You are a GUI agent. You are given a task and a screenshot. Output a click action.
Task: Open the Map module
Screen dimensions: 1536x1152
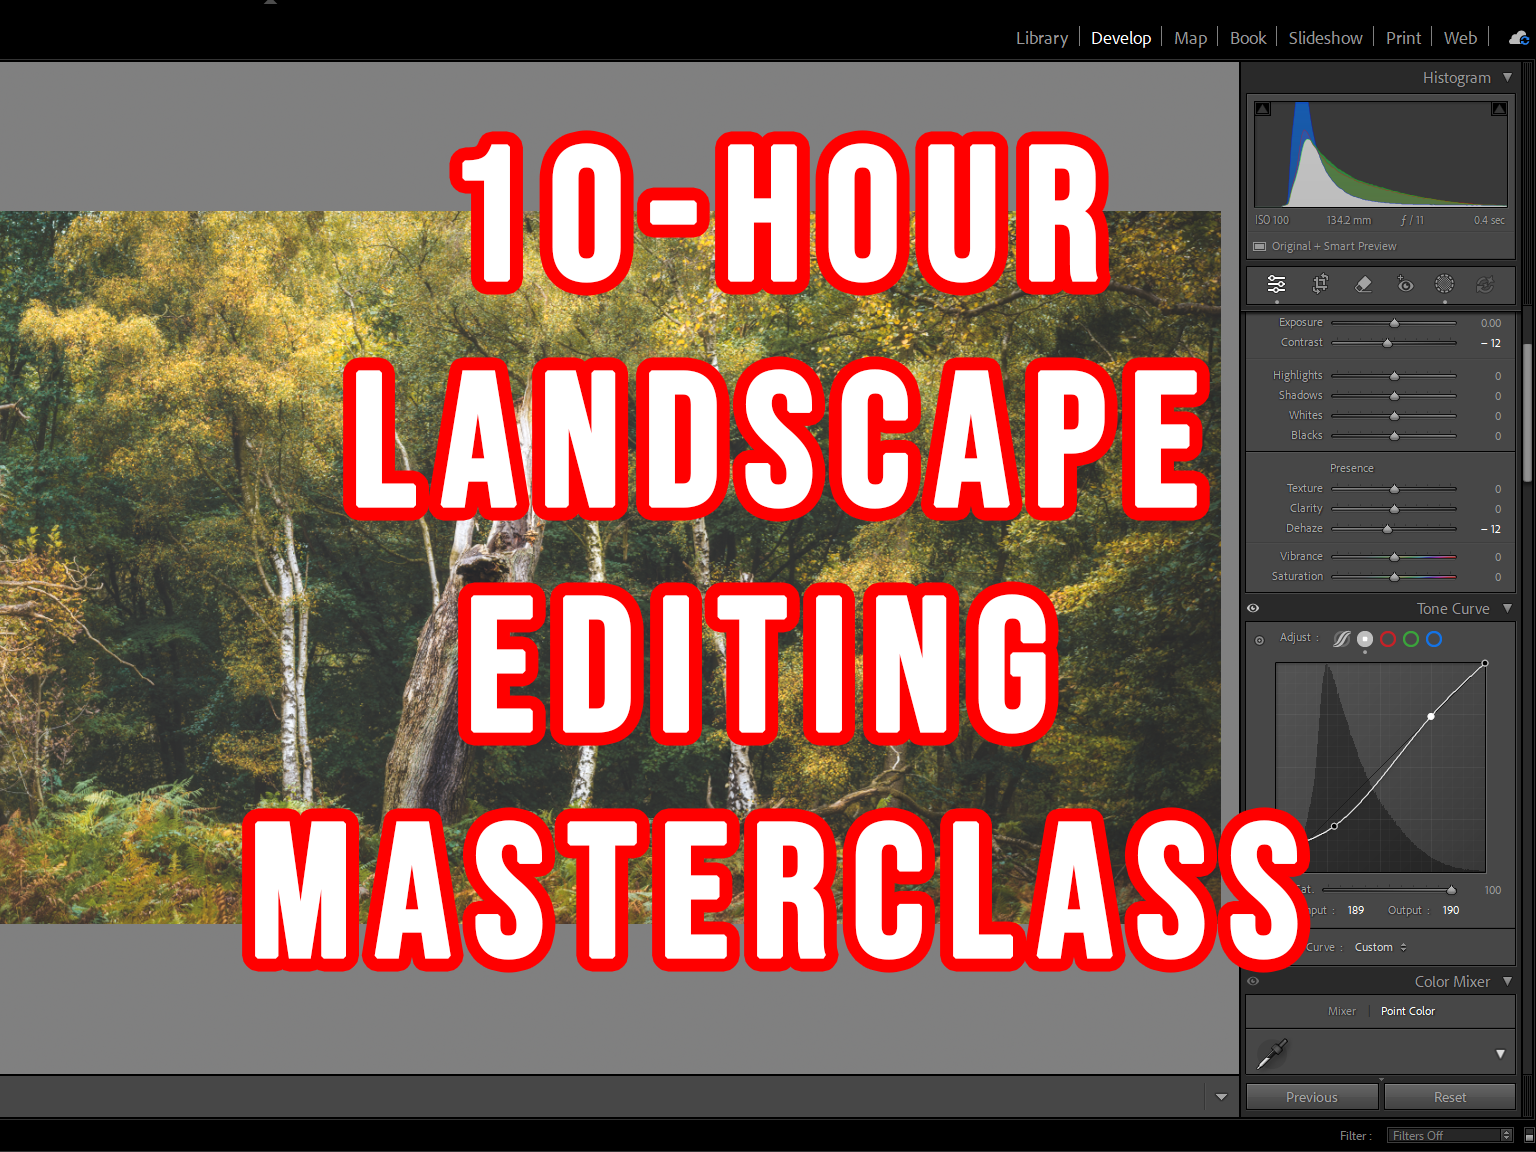1190,38
